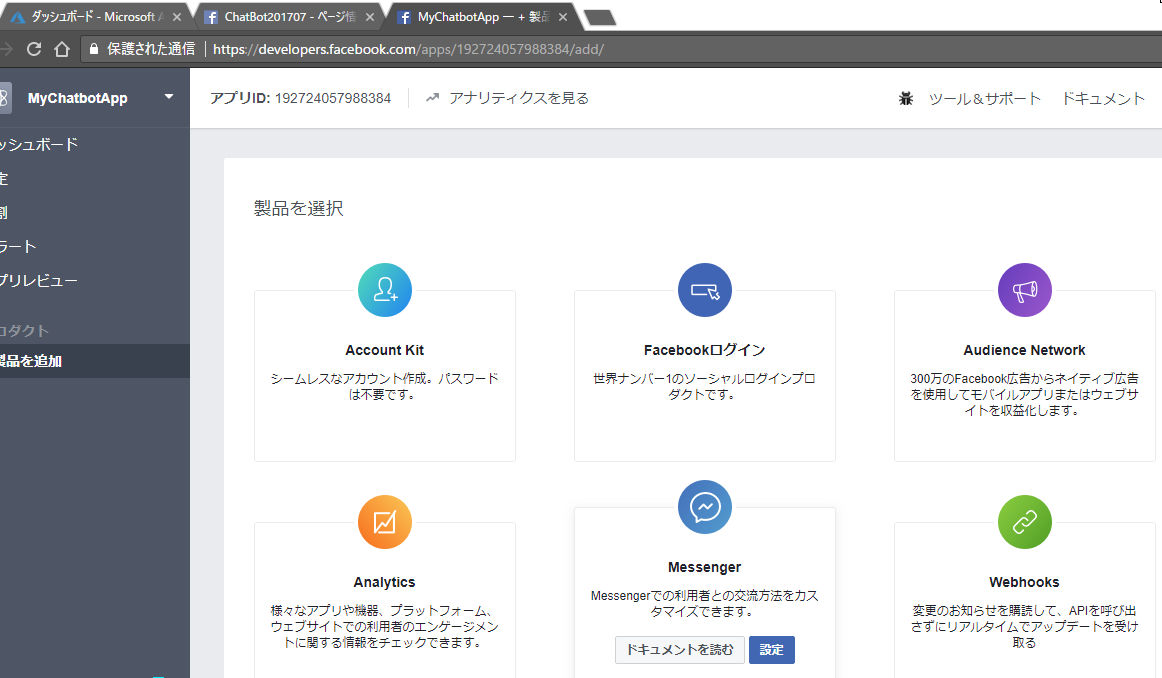This screenshot has width=1162, height=678.
Task: Click the Account Kit product icon
Action: click(385, 290)
